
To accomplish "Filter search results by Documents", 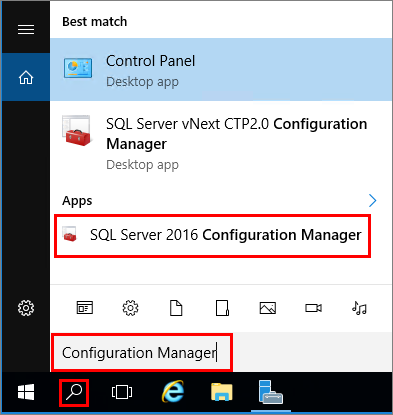I will point(176,308).
